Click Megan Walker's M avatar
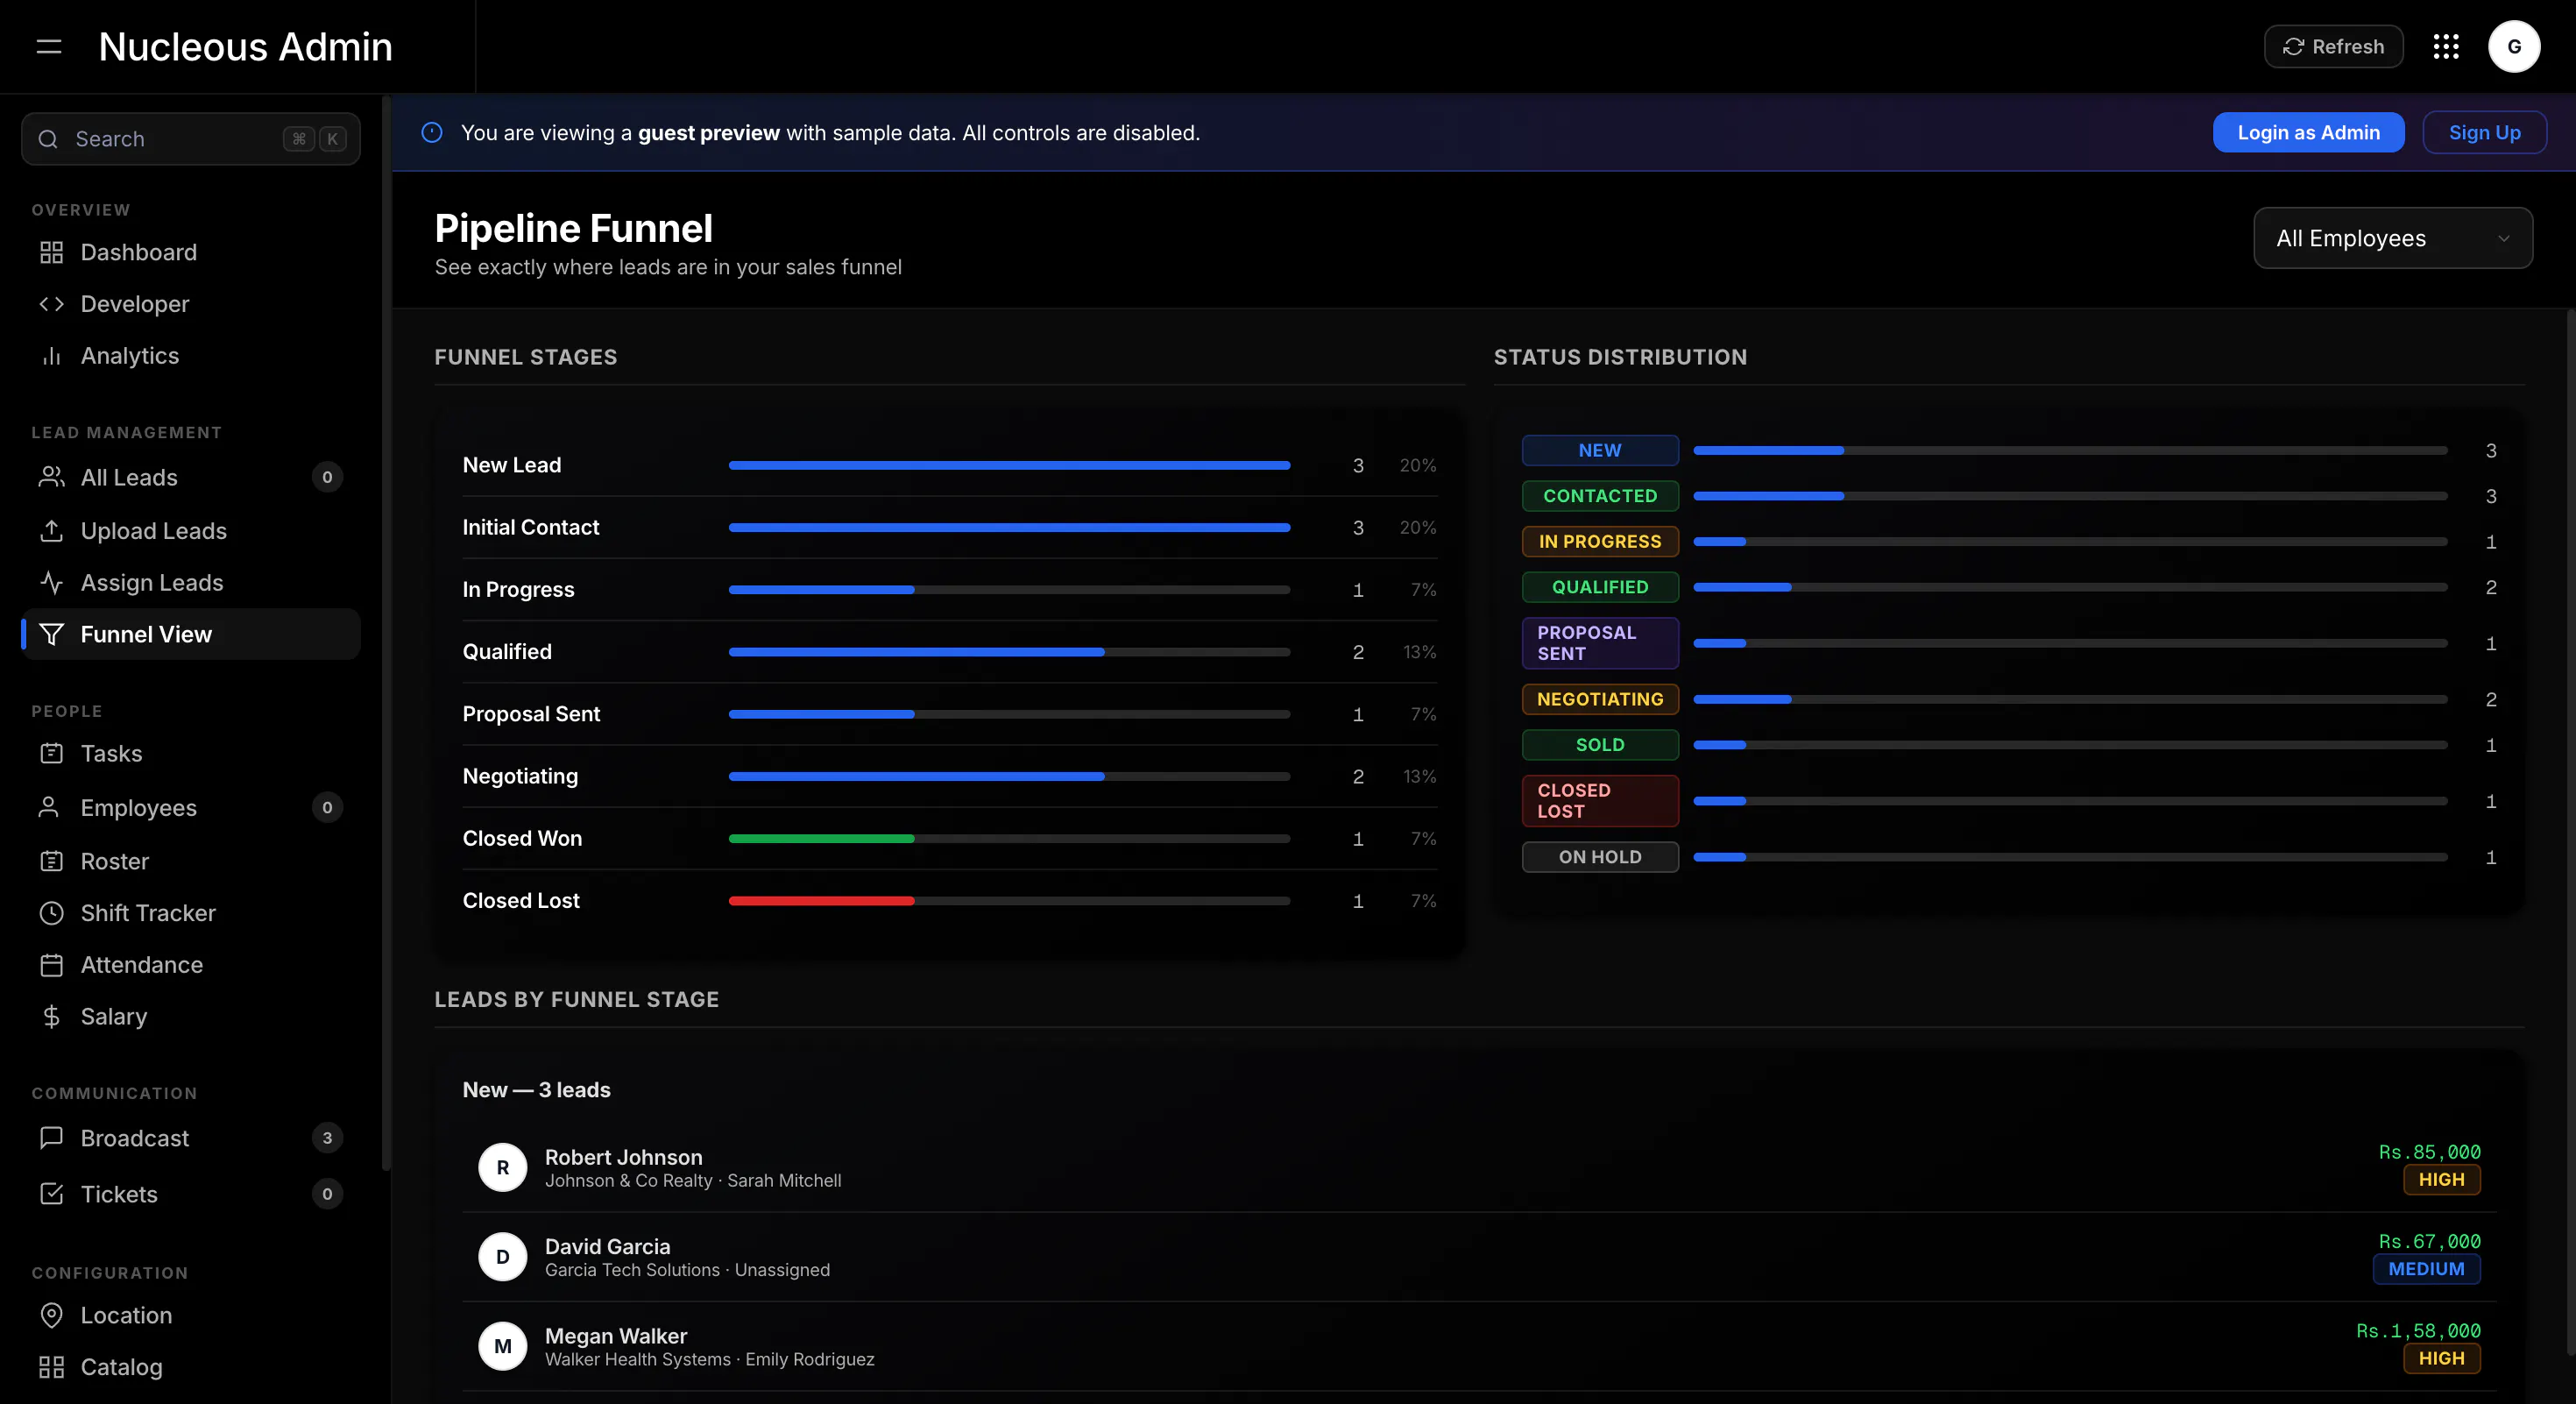 (503, 1346)
